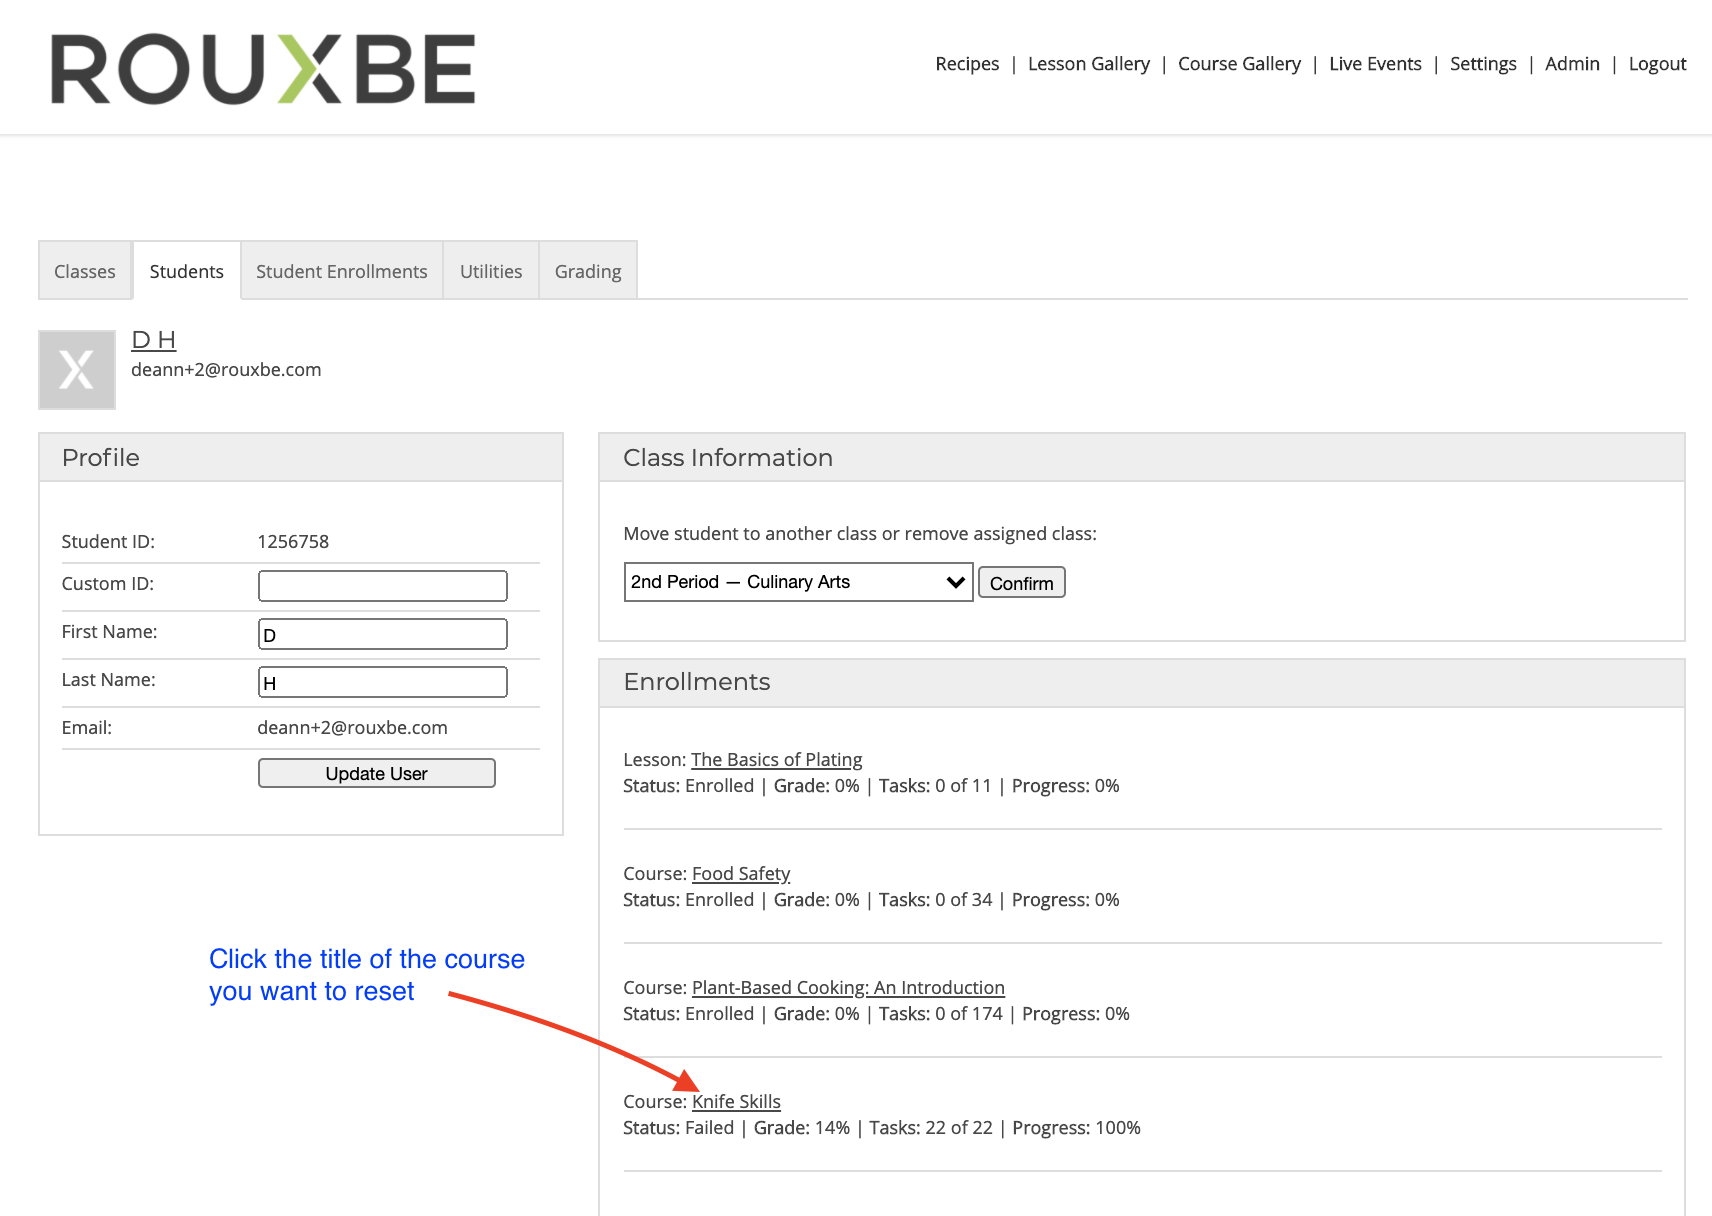Select the Students tab
Image resolution: width=1712 pixels, height=1216 pixels.
pos(187,271)
